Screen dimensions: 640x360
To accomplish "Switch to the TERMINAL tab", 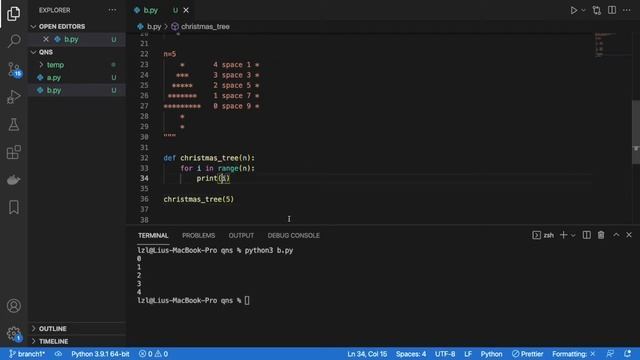I will 153,236.
